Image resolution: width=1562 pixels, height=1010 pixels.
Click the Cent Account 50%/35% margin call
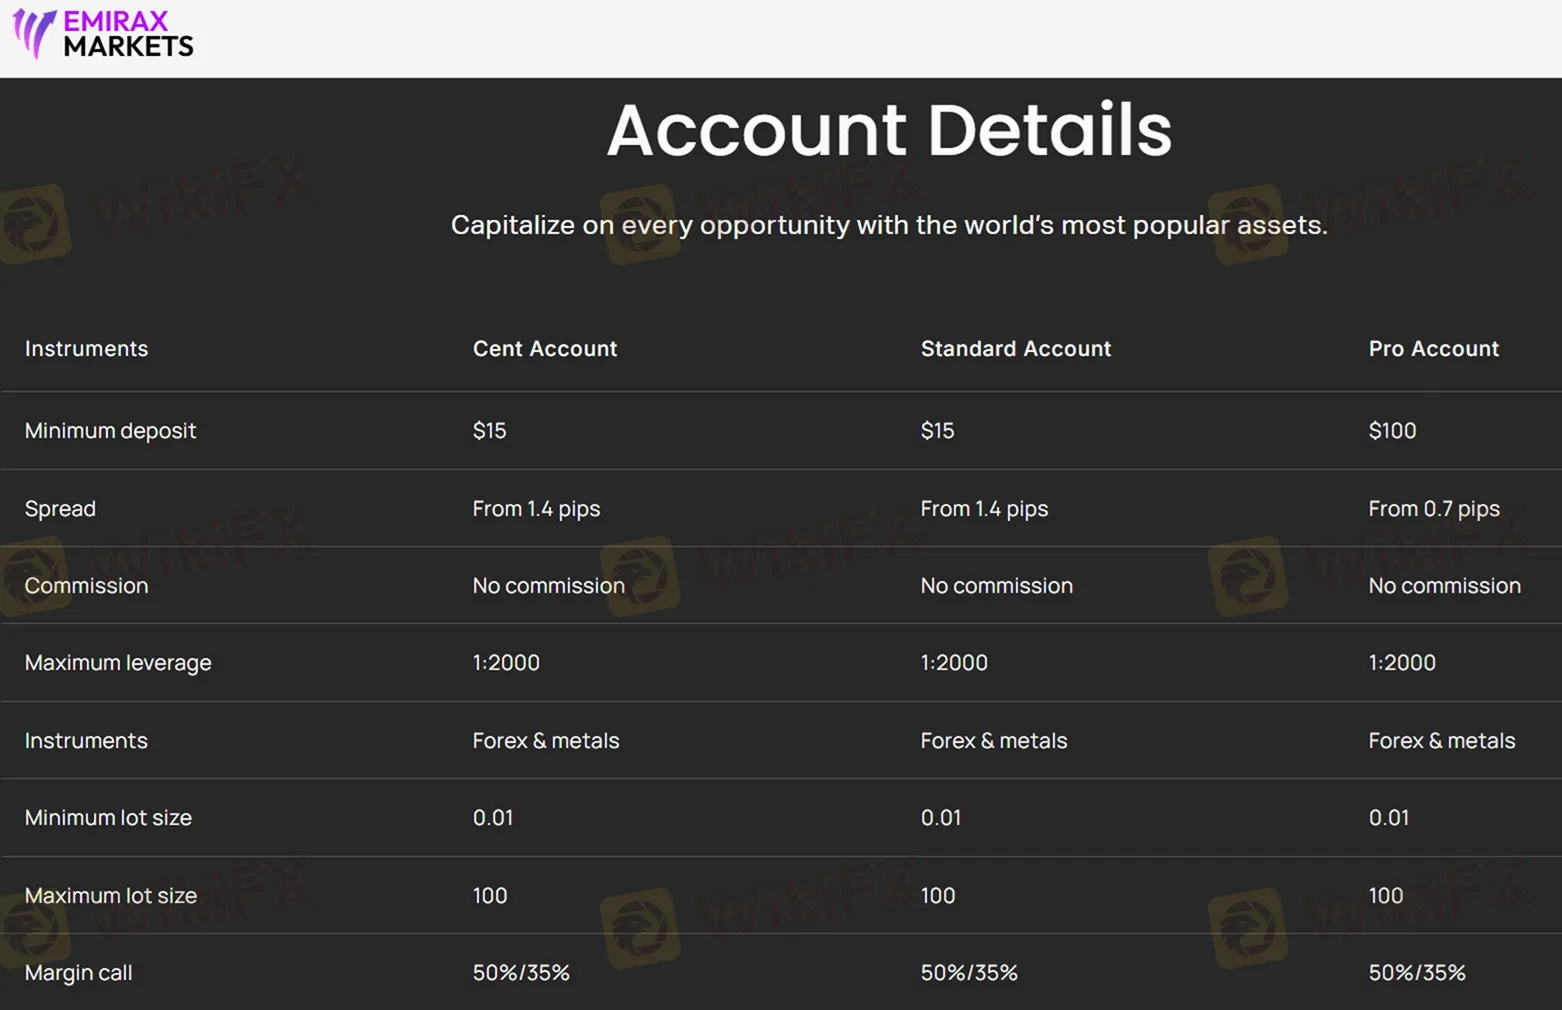[x=521, y=973]
